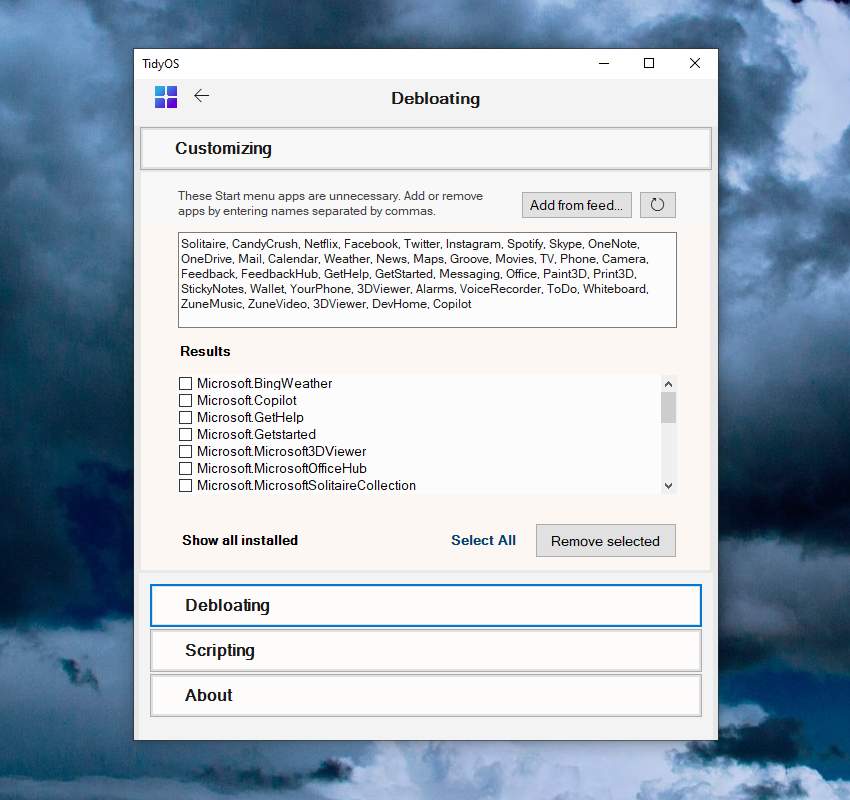Click the TidyOS four-square logo icon

[x=166, y=97]
